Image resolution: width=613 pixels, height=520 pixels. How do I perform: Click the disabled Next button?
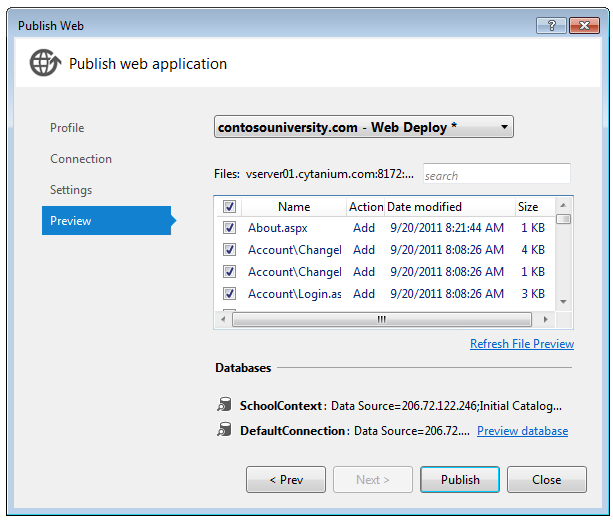(373, 479)
